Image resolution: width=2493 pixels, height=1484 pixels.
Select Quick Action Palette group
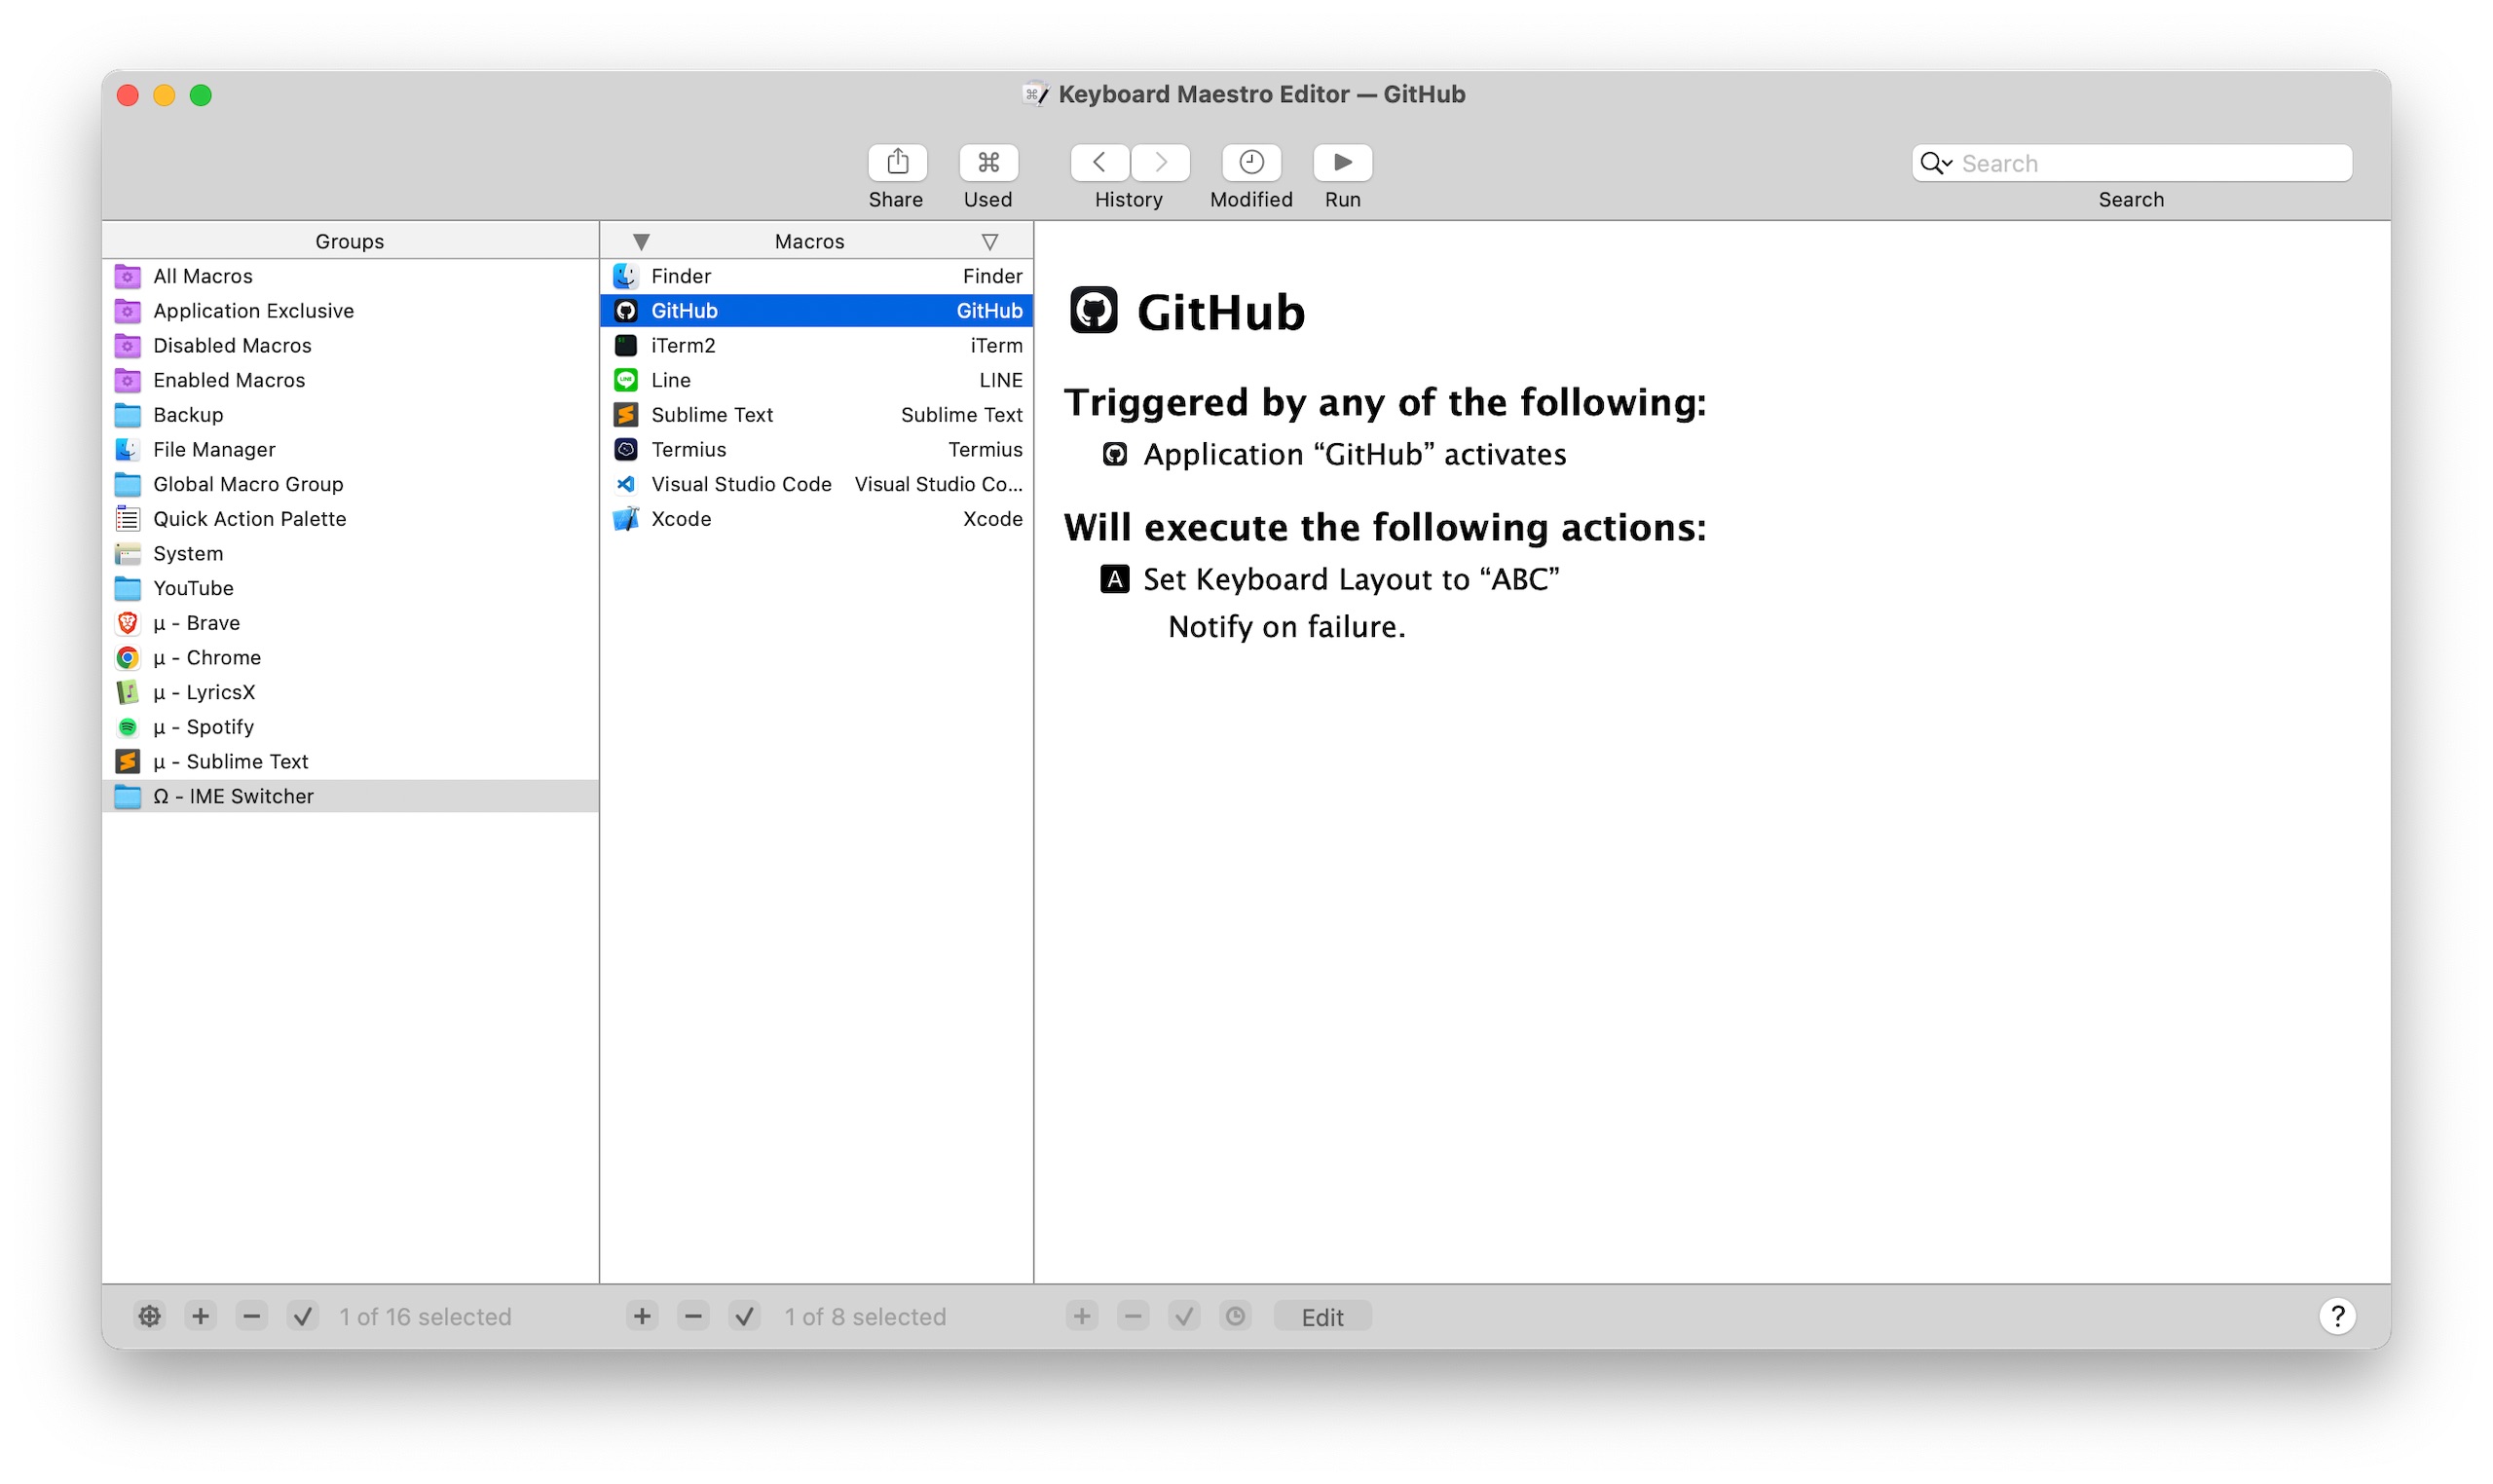pos(350,519)
